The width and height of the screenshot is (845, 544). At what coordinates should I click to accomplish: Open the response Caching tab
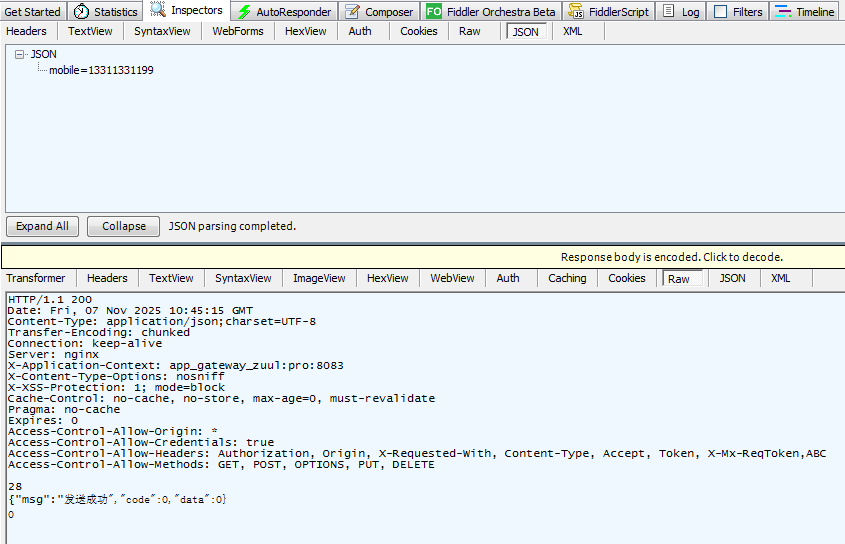click(x=567, y=278)
